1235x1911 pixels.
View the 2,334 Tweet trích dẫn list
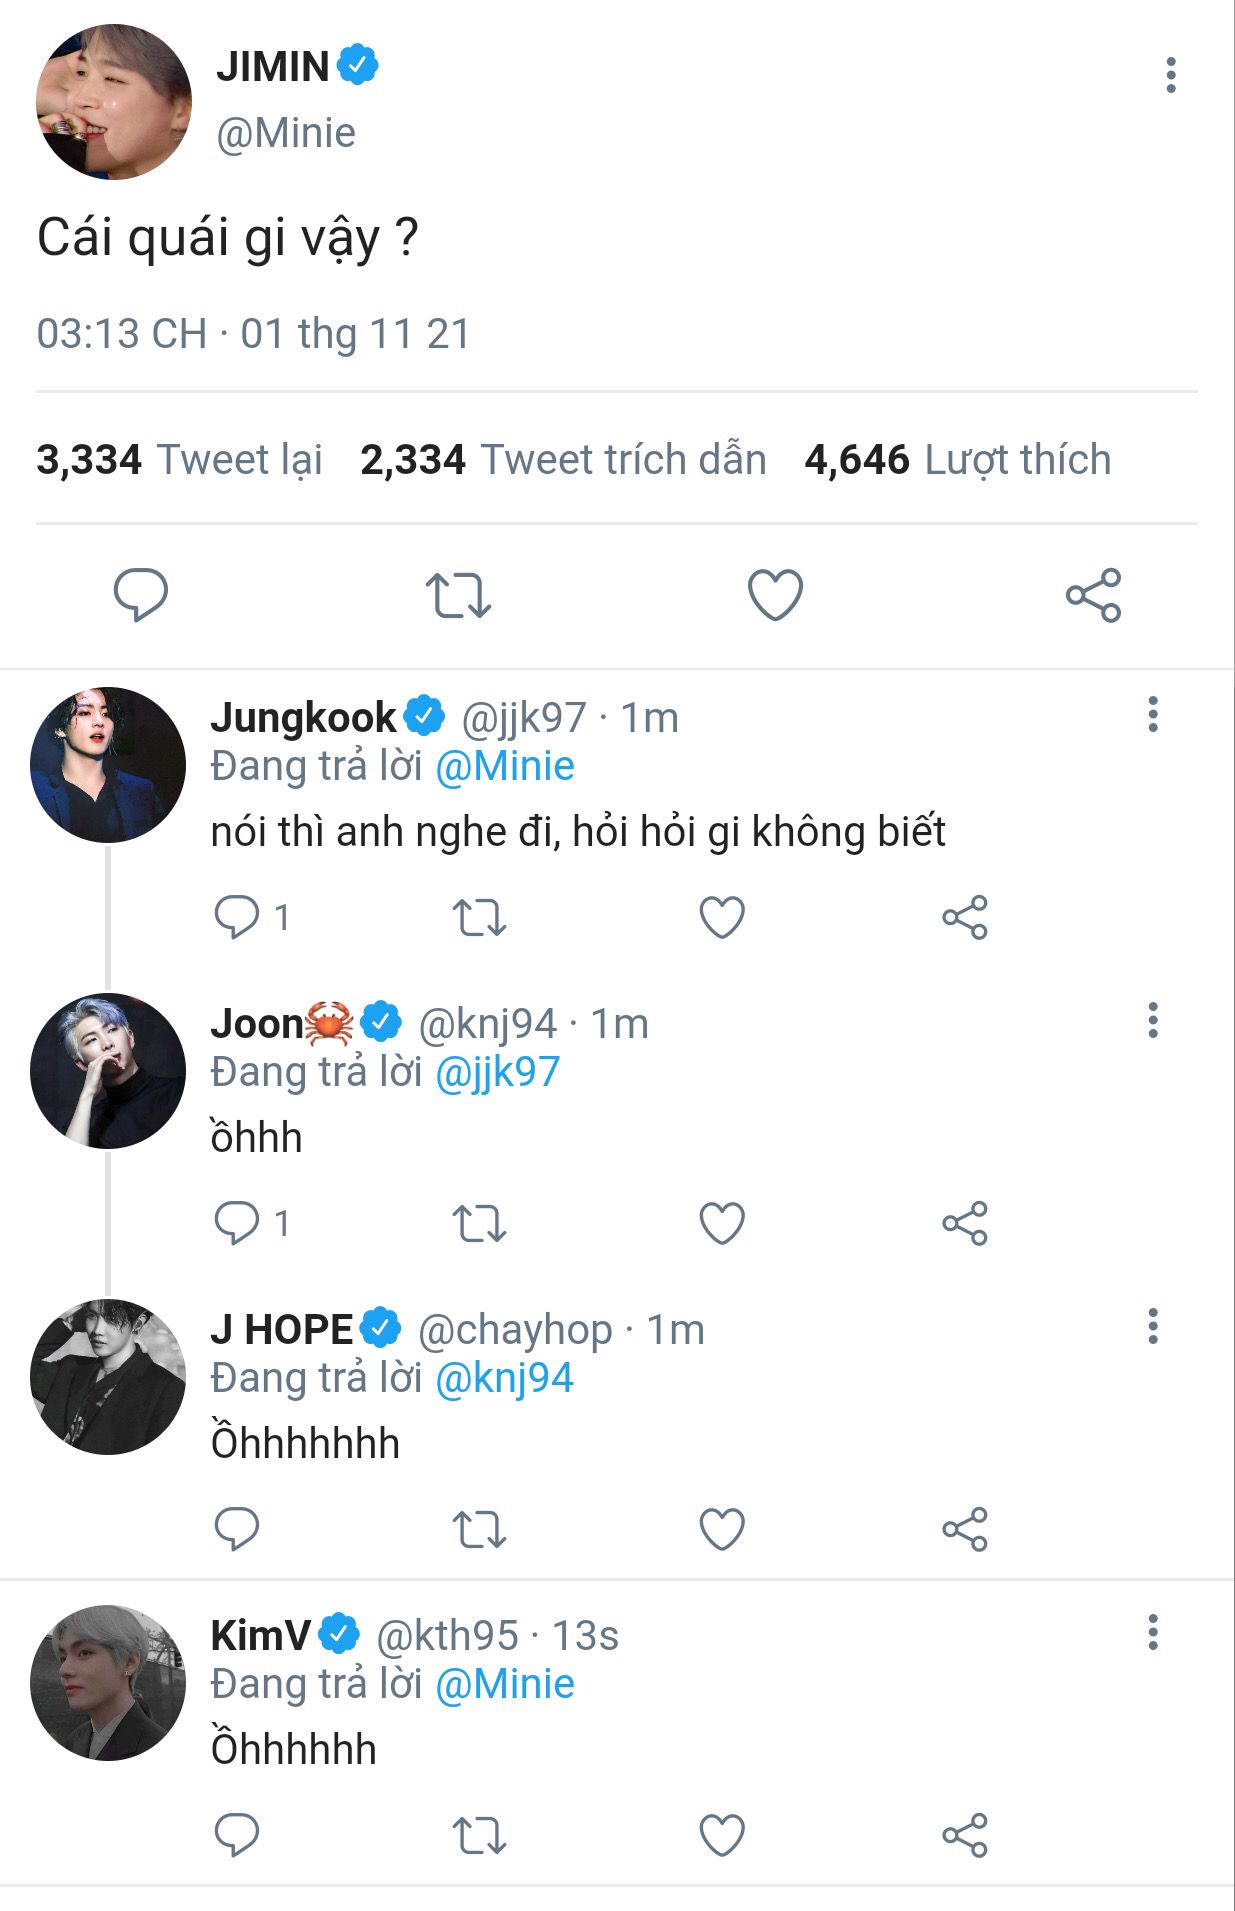[563, 460]
